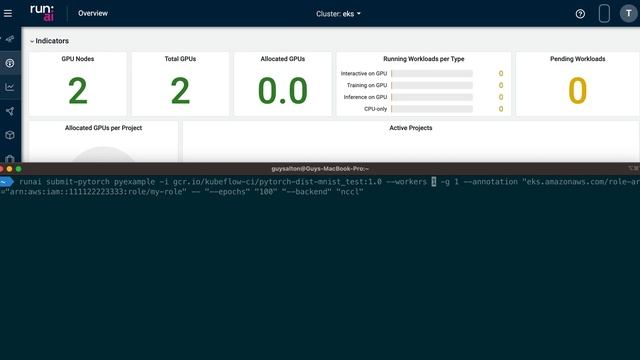Image resolution: width=640 pixels, height=360 pixels.
Task: Open the cube sidebar icon
Action: click(10, 135)
